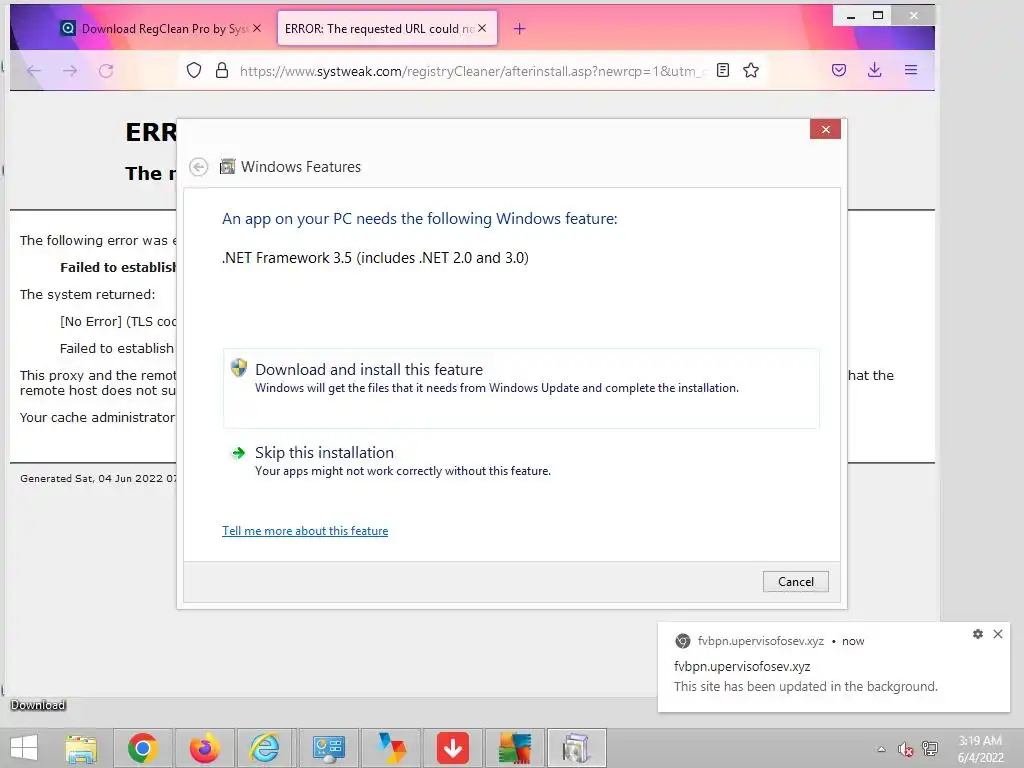Open Tell me more about this feature
This screenshot has width=1024, height=768.
tap(305, 531)
